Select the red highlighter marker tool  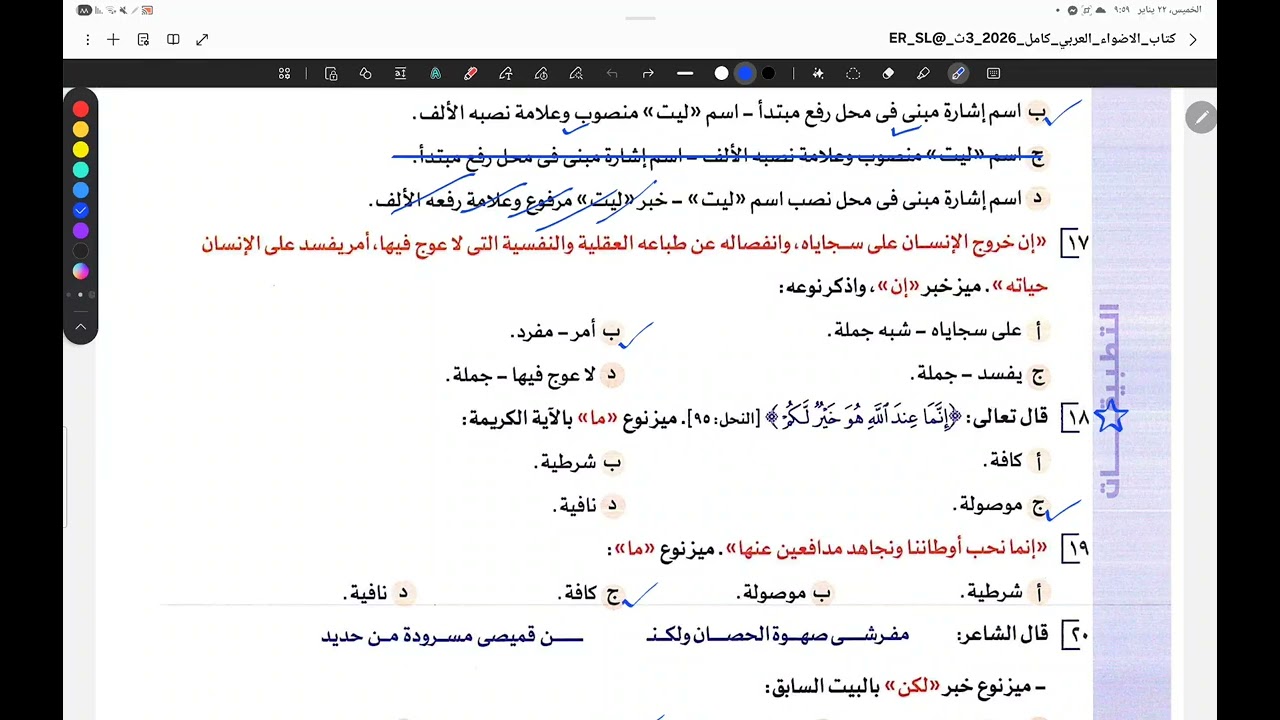pyautogui.click(x=471, y=73)
